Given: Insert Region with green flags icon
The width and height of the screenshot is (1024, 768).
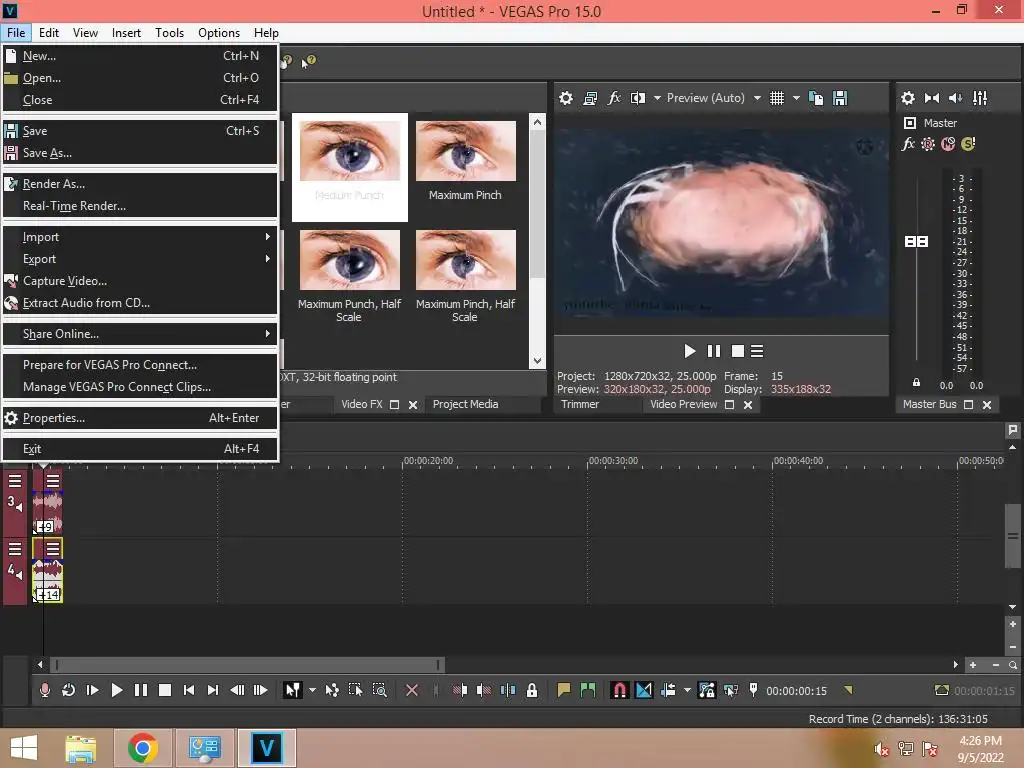Looking at the screenshot, I should pyautogui.click(x=588, y=690).
